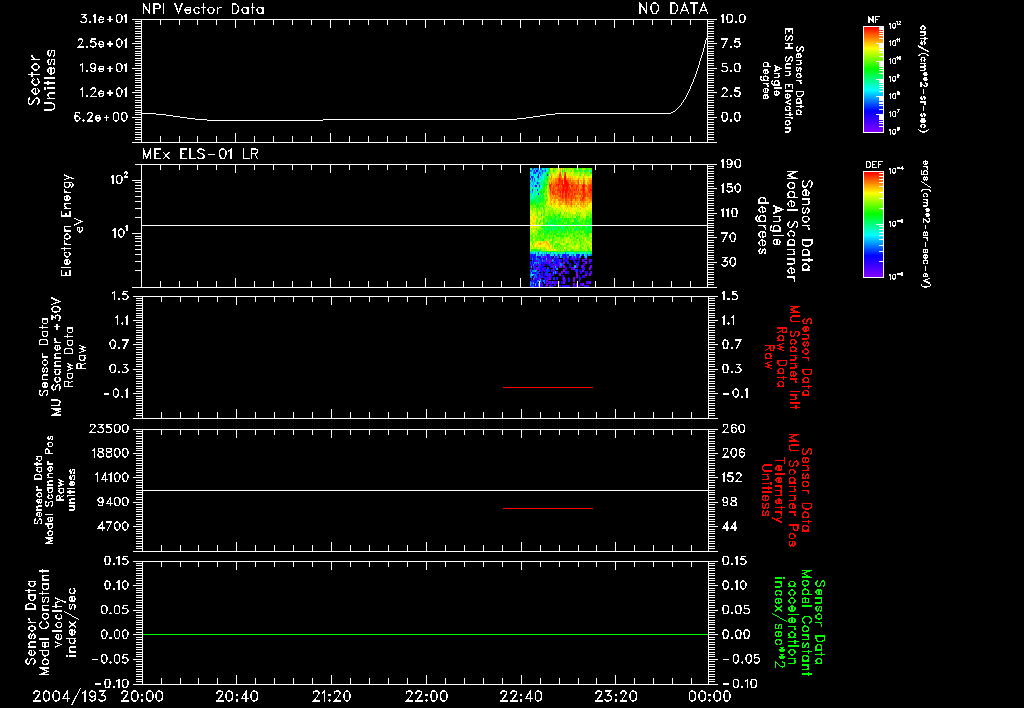Click the 'MEx ELS-01 LR' panel title
Viewport: 1024px width, 708px height.
point(200,154)
